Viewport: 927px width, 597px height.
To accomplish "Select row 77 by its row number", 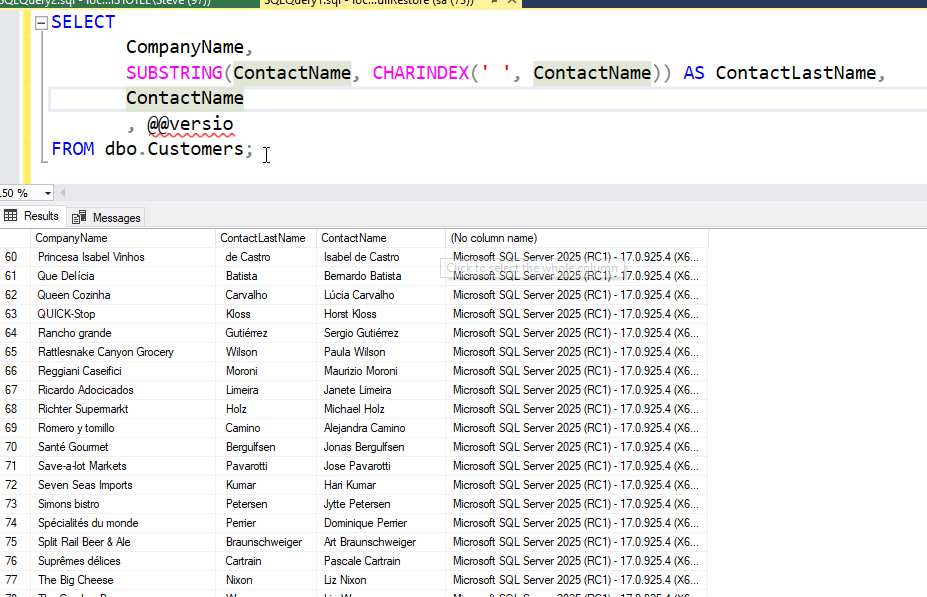I will pos(12,580).
